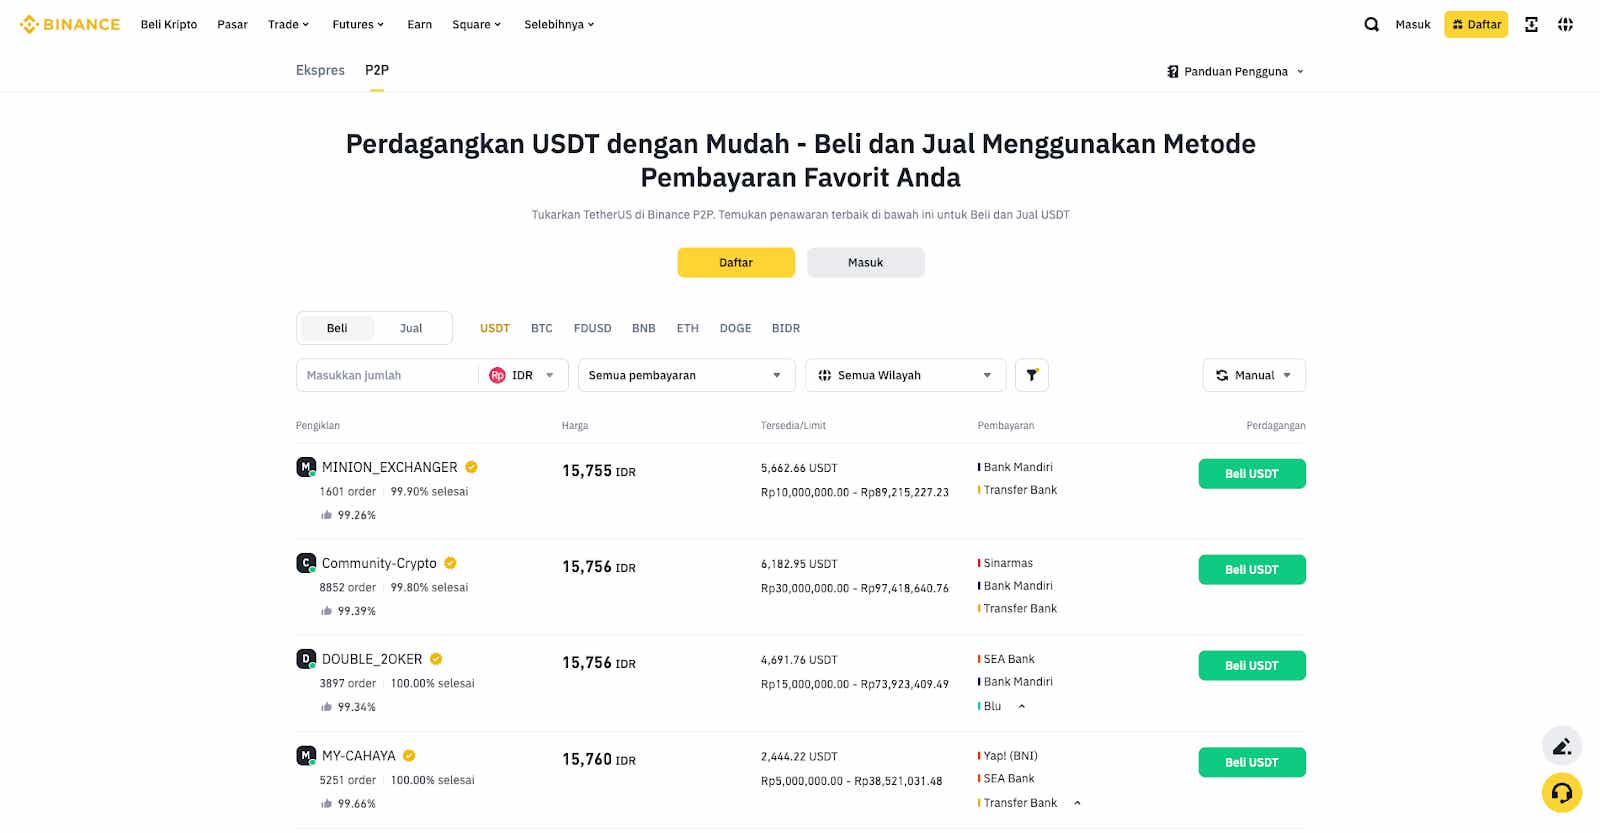
Task: Click thumbs-up icon beside 99.34%
Action: (326, 707)
